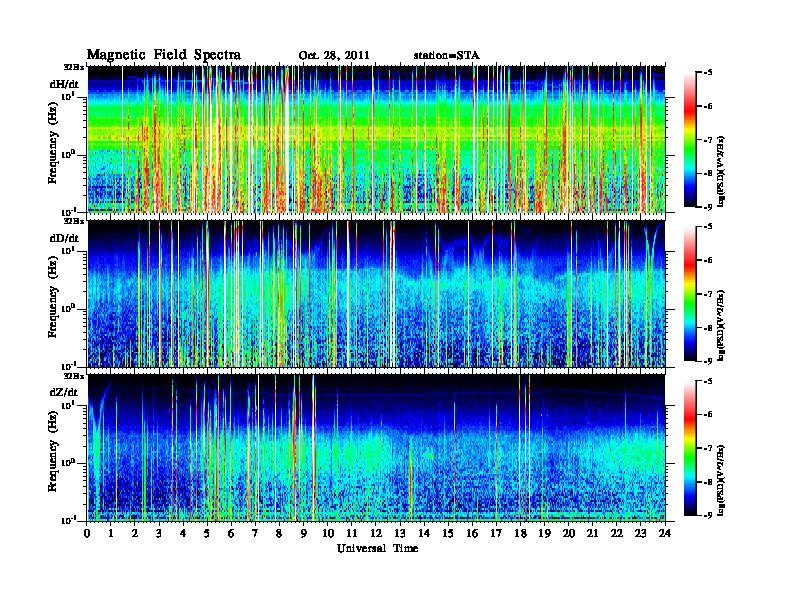Click the "station=STA" label
Image resolution: width=792 pixels, height=612 pixels.
coord(447,55)
